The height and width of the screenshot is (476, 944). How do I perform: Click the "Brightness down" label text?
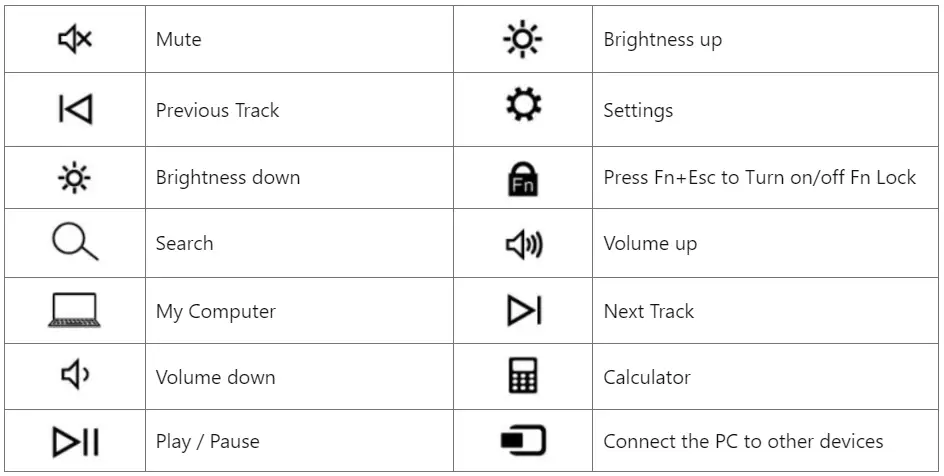point(227,177)
